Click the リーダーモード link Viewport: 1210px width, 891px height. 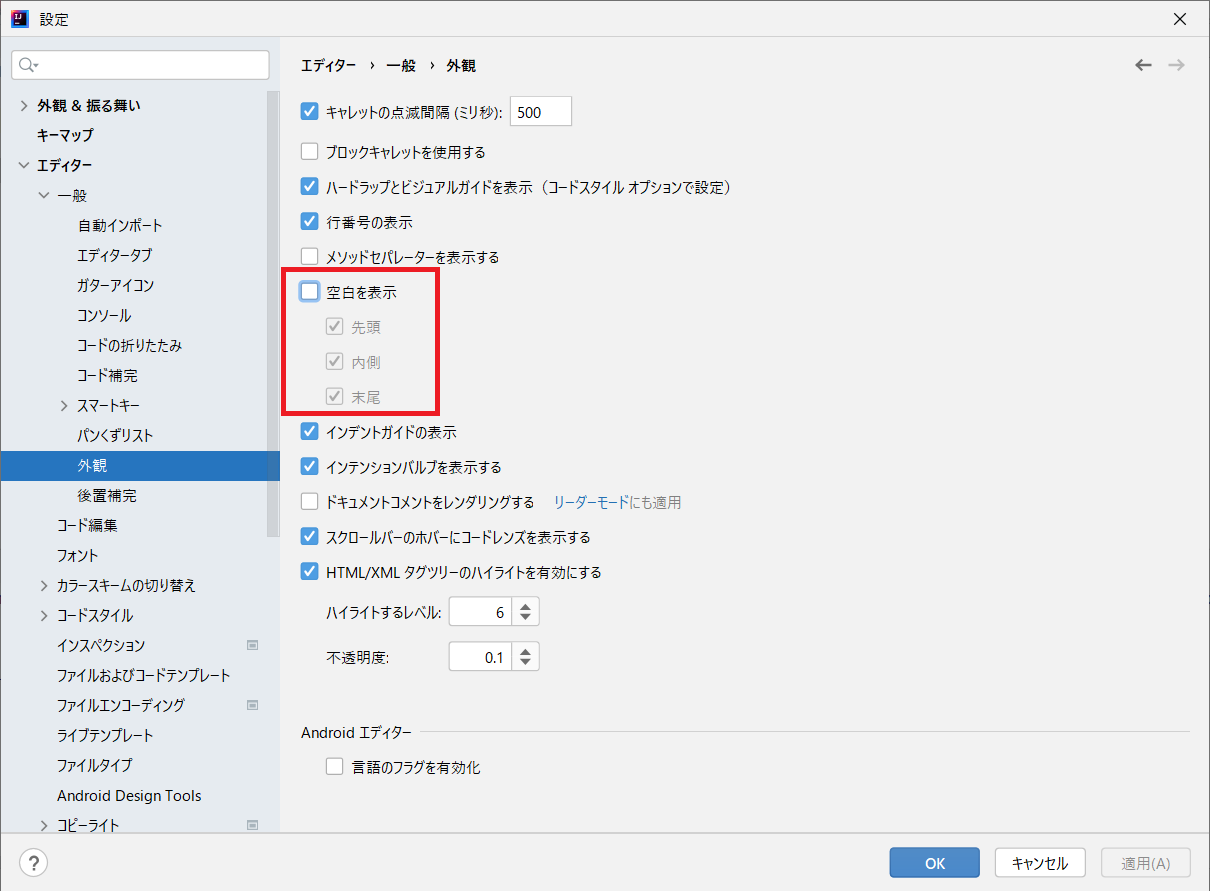click(592, 502)
